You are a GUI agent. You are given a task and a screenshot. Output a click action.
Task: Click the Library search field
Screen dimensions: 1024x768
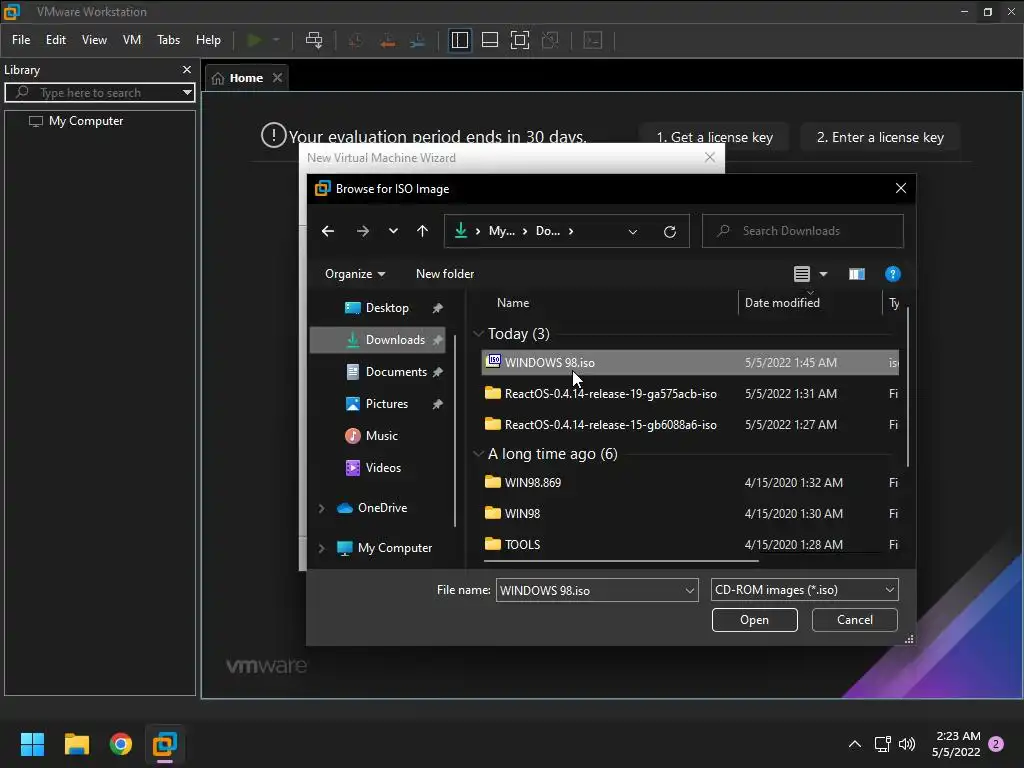99,93
